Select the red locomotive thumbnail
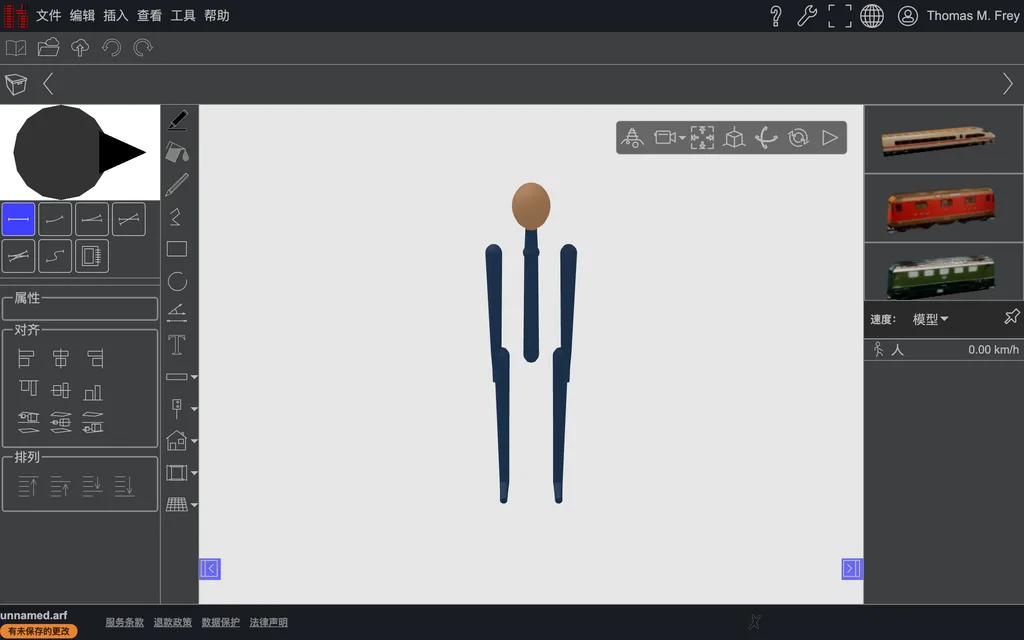The height and width of the screenshot is (640, 1024). pos(942,208)
